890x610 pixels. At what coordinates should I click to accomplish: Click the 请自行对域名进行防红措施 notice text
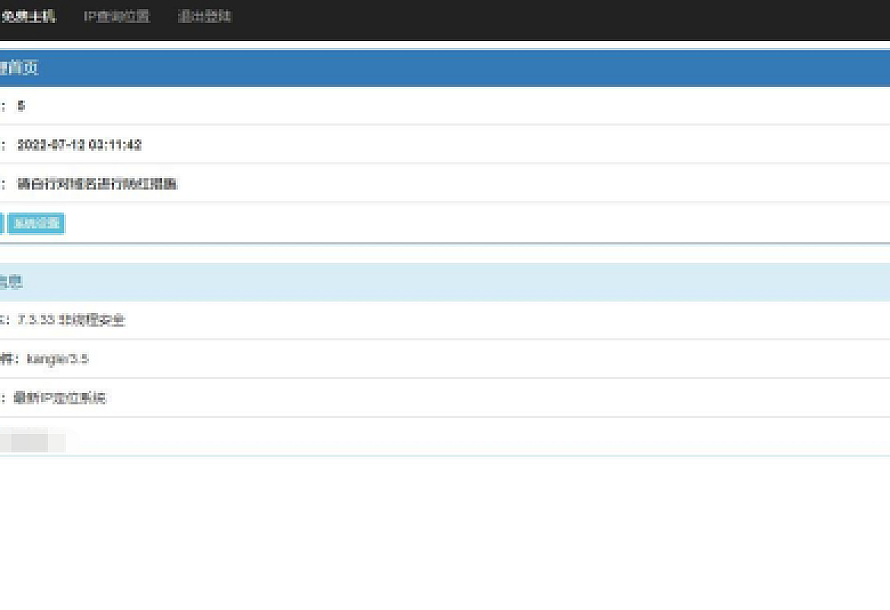[x=97, y=184]
